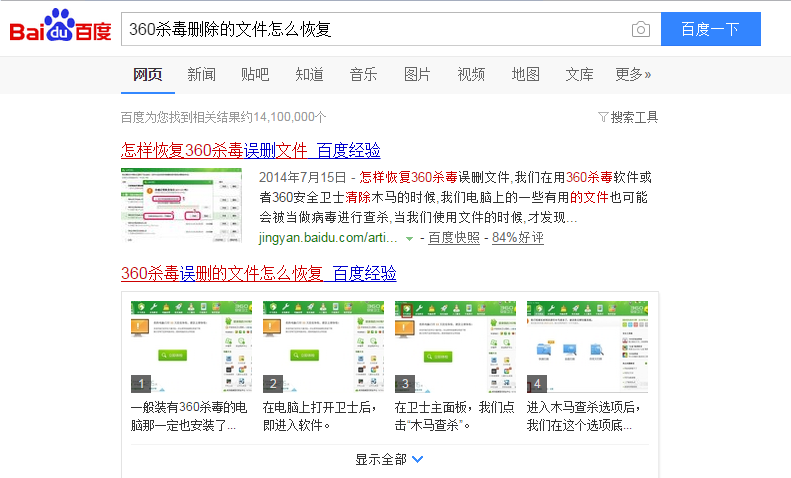
Task: Open result 怎样恢复360杀毒误删文件 百度经验
Action: (x=251, y=150)
